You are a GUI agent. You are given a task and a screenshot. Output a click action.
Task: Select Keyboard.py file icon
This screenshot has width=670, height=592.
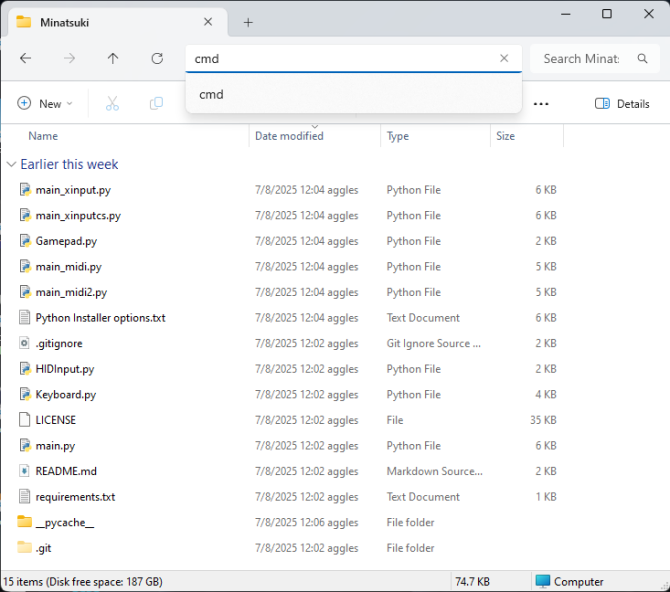[x=25, y=395]
